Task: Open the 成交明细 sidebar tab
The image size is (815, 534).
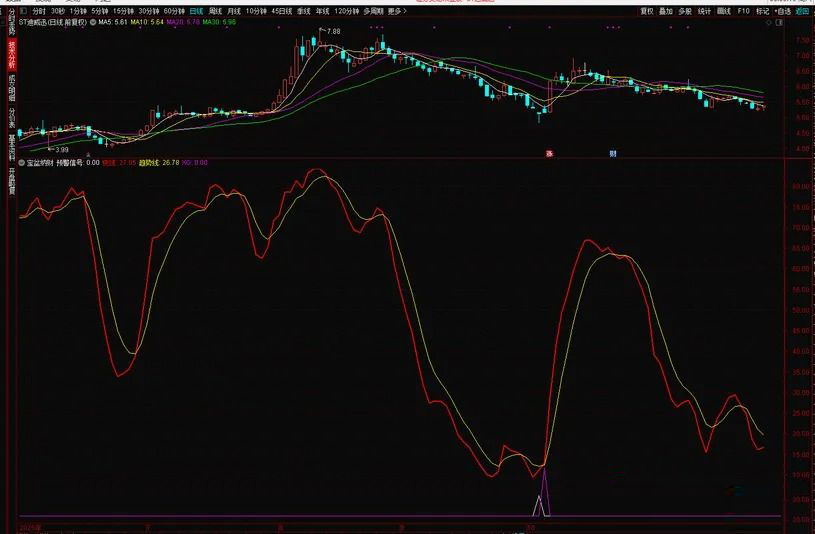Action: click(11, 88)
